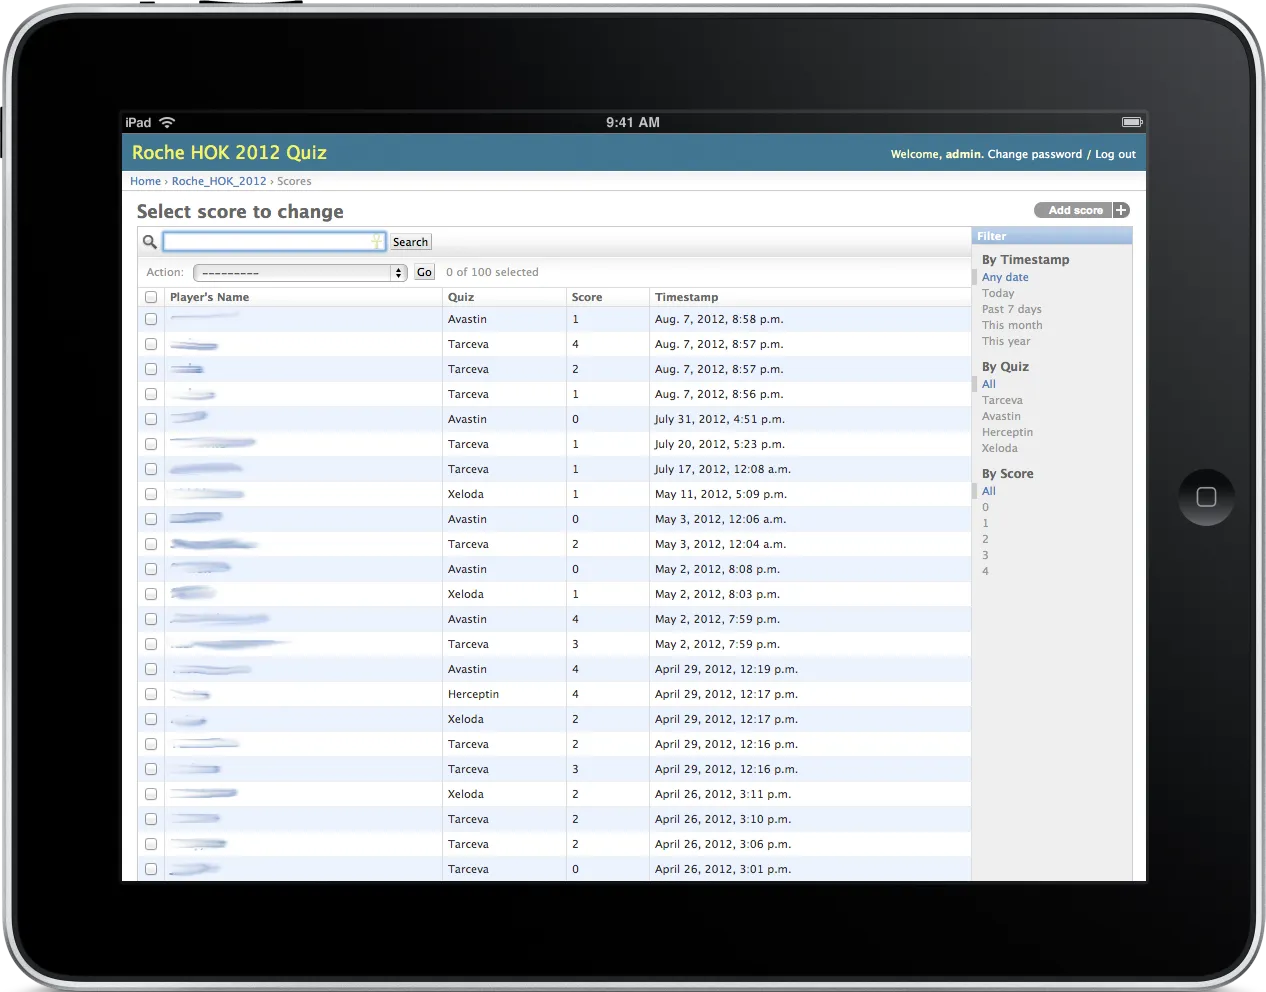Viewport: 1266px width, 992px height.
Task: Click the Search button
Action: 410,242
